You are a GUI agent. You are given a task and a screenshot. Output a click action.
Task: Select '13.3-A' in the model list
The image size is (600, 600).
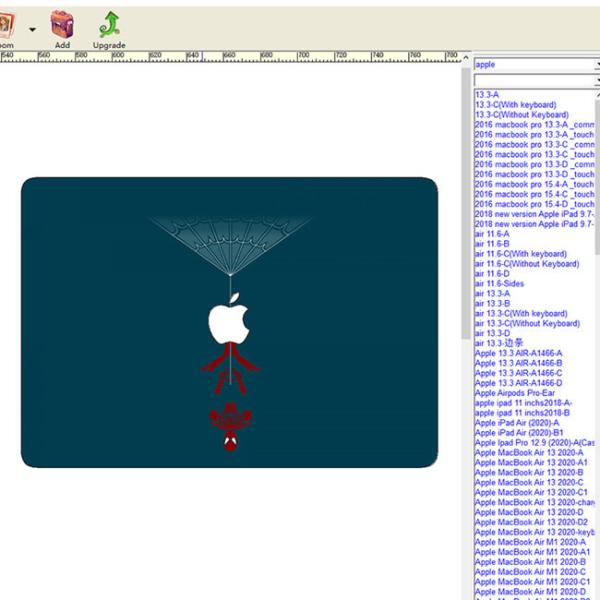coord(487,95)
